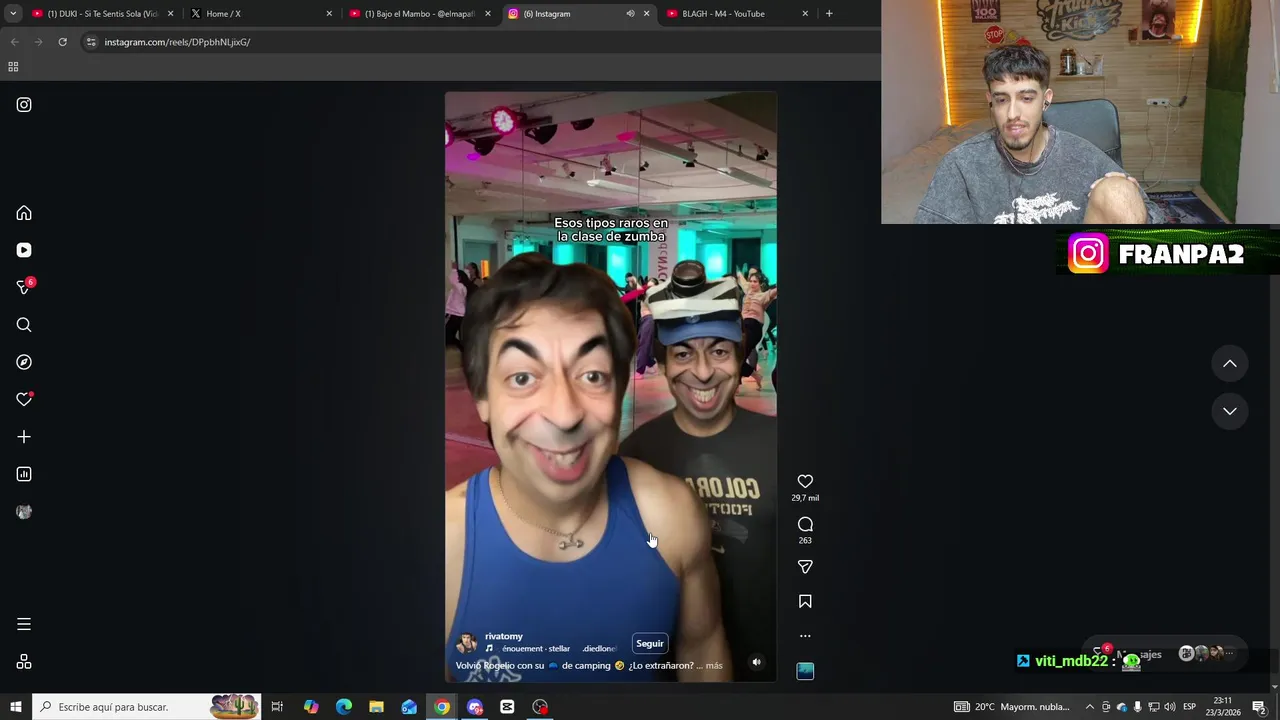
Task: Expand caption with "más"
Action: pyautogui.click(x=714, y=666)
